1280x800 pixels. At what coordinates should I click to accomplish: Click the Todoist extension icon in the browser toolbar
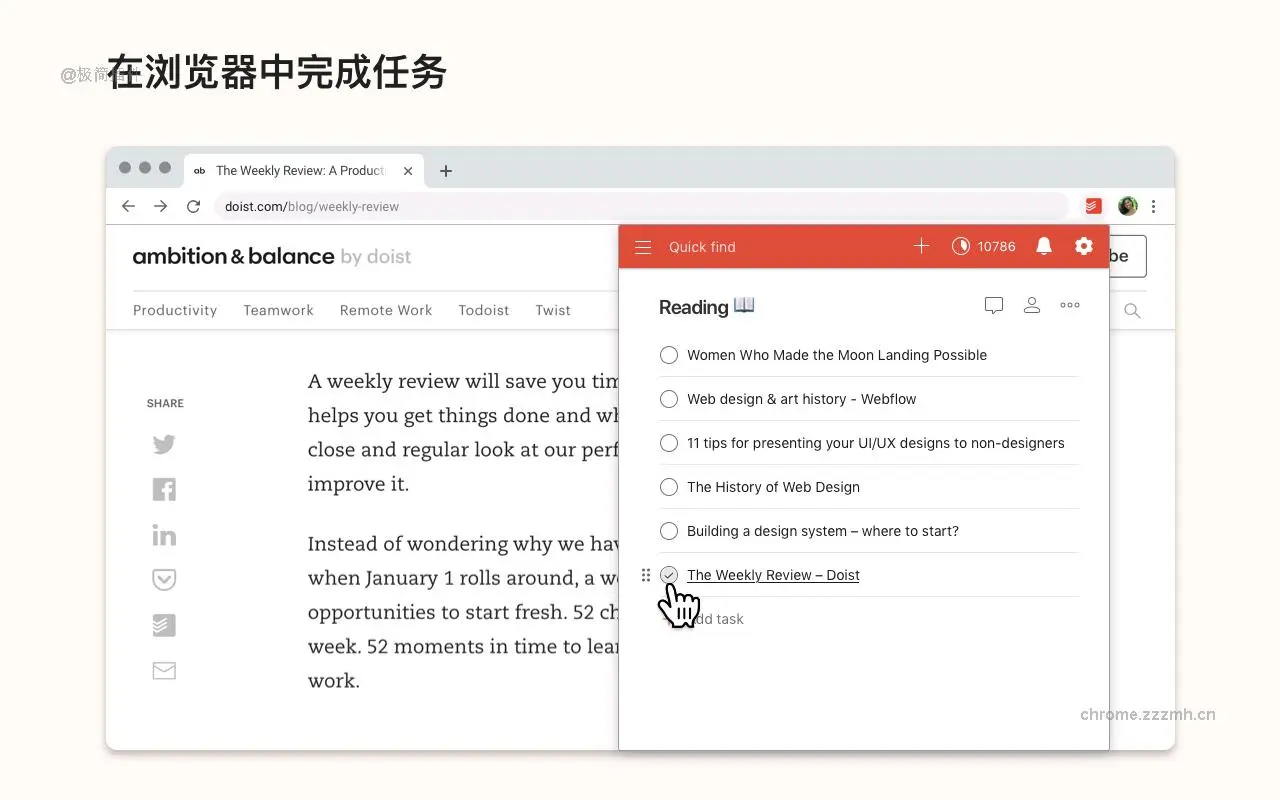(x=1093, y=206)
